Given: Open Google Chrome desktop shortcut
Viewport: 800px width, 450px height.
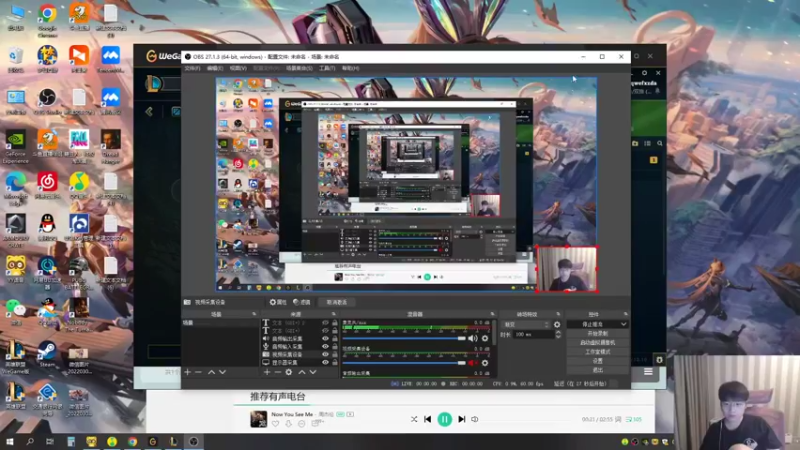Looking at the screenshot, I should (47, 21).
